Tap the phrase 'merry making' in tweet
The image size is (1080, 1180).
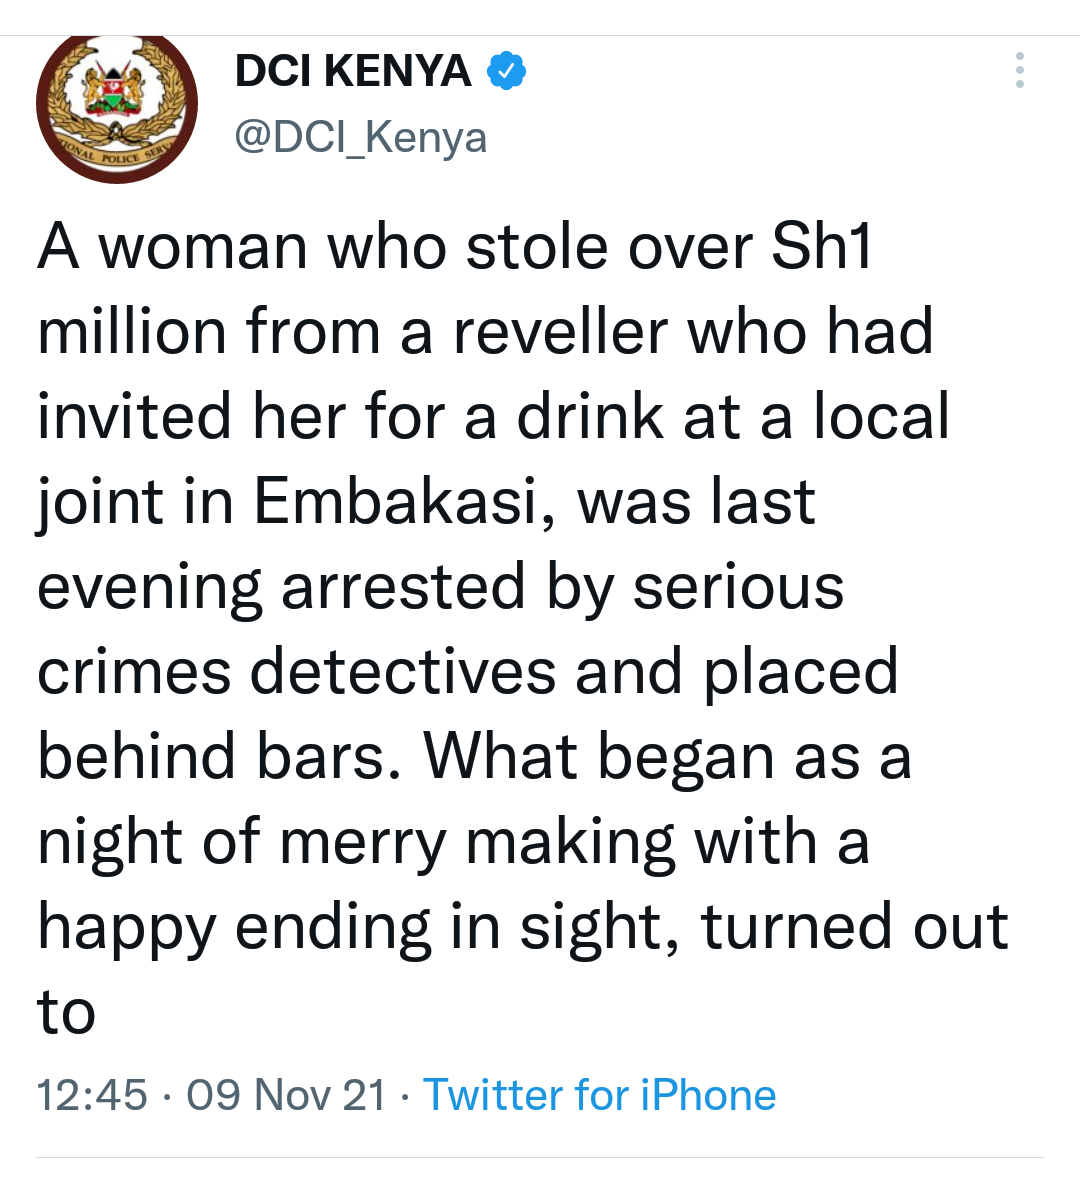pos(478,843)
